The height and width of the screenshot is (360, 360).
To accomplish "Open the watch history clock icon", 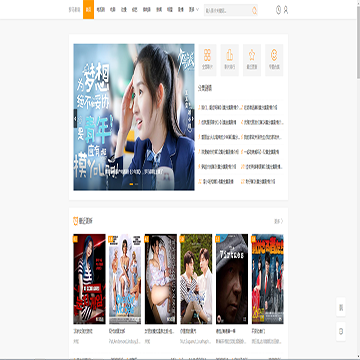I will (278, 10).
